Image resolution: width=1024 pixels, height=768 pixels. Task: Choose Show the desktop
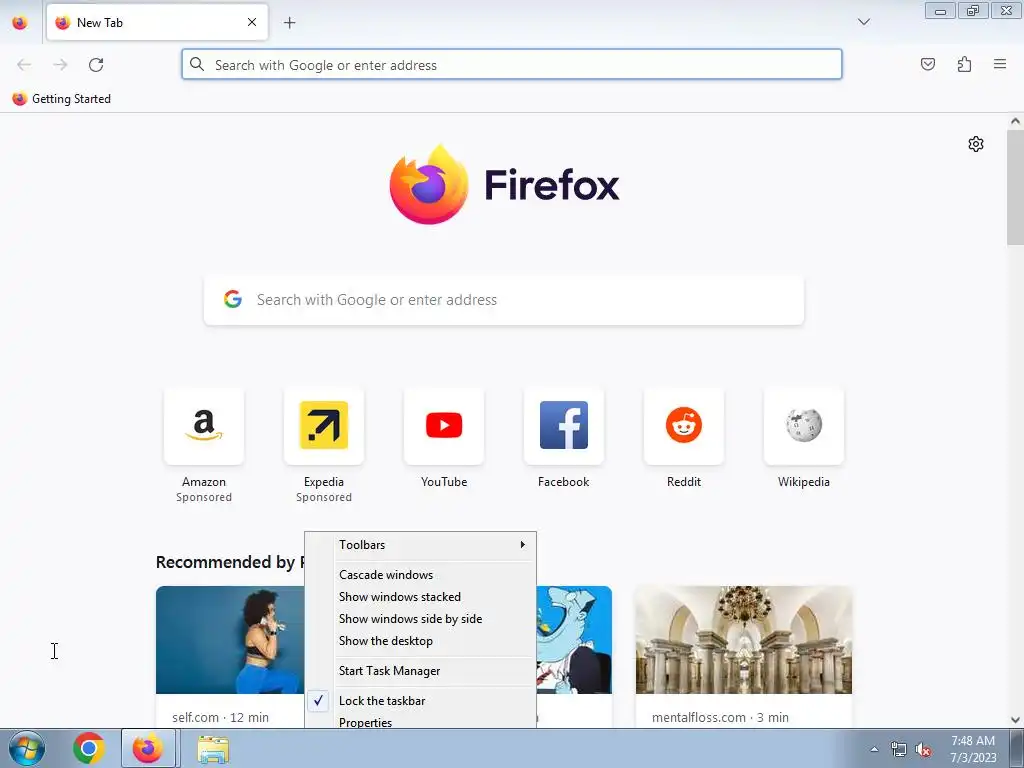tap(421, 641)
